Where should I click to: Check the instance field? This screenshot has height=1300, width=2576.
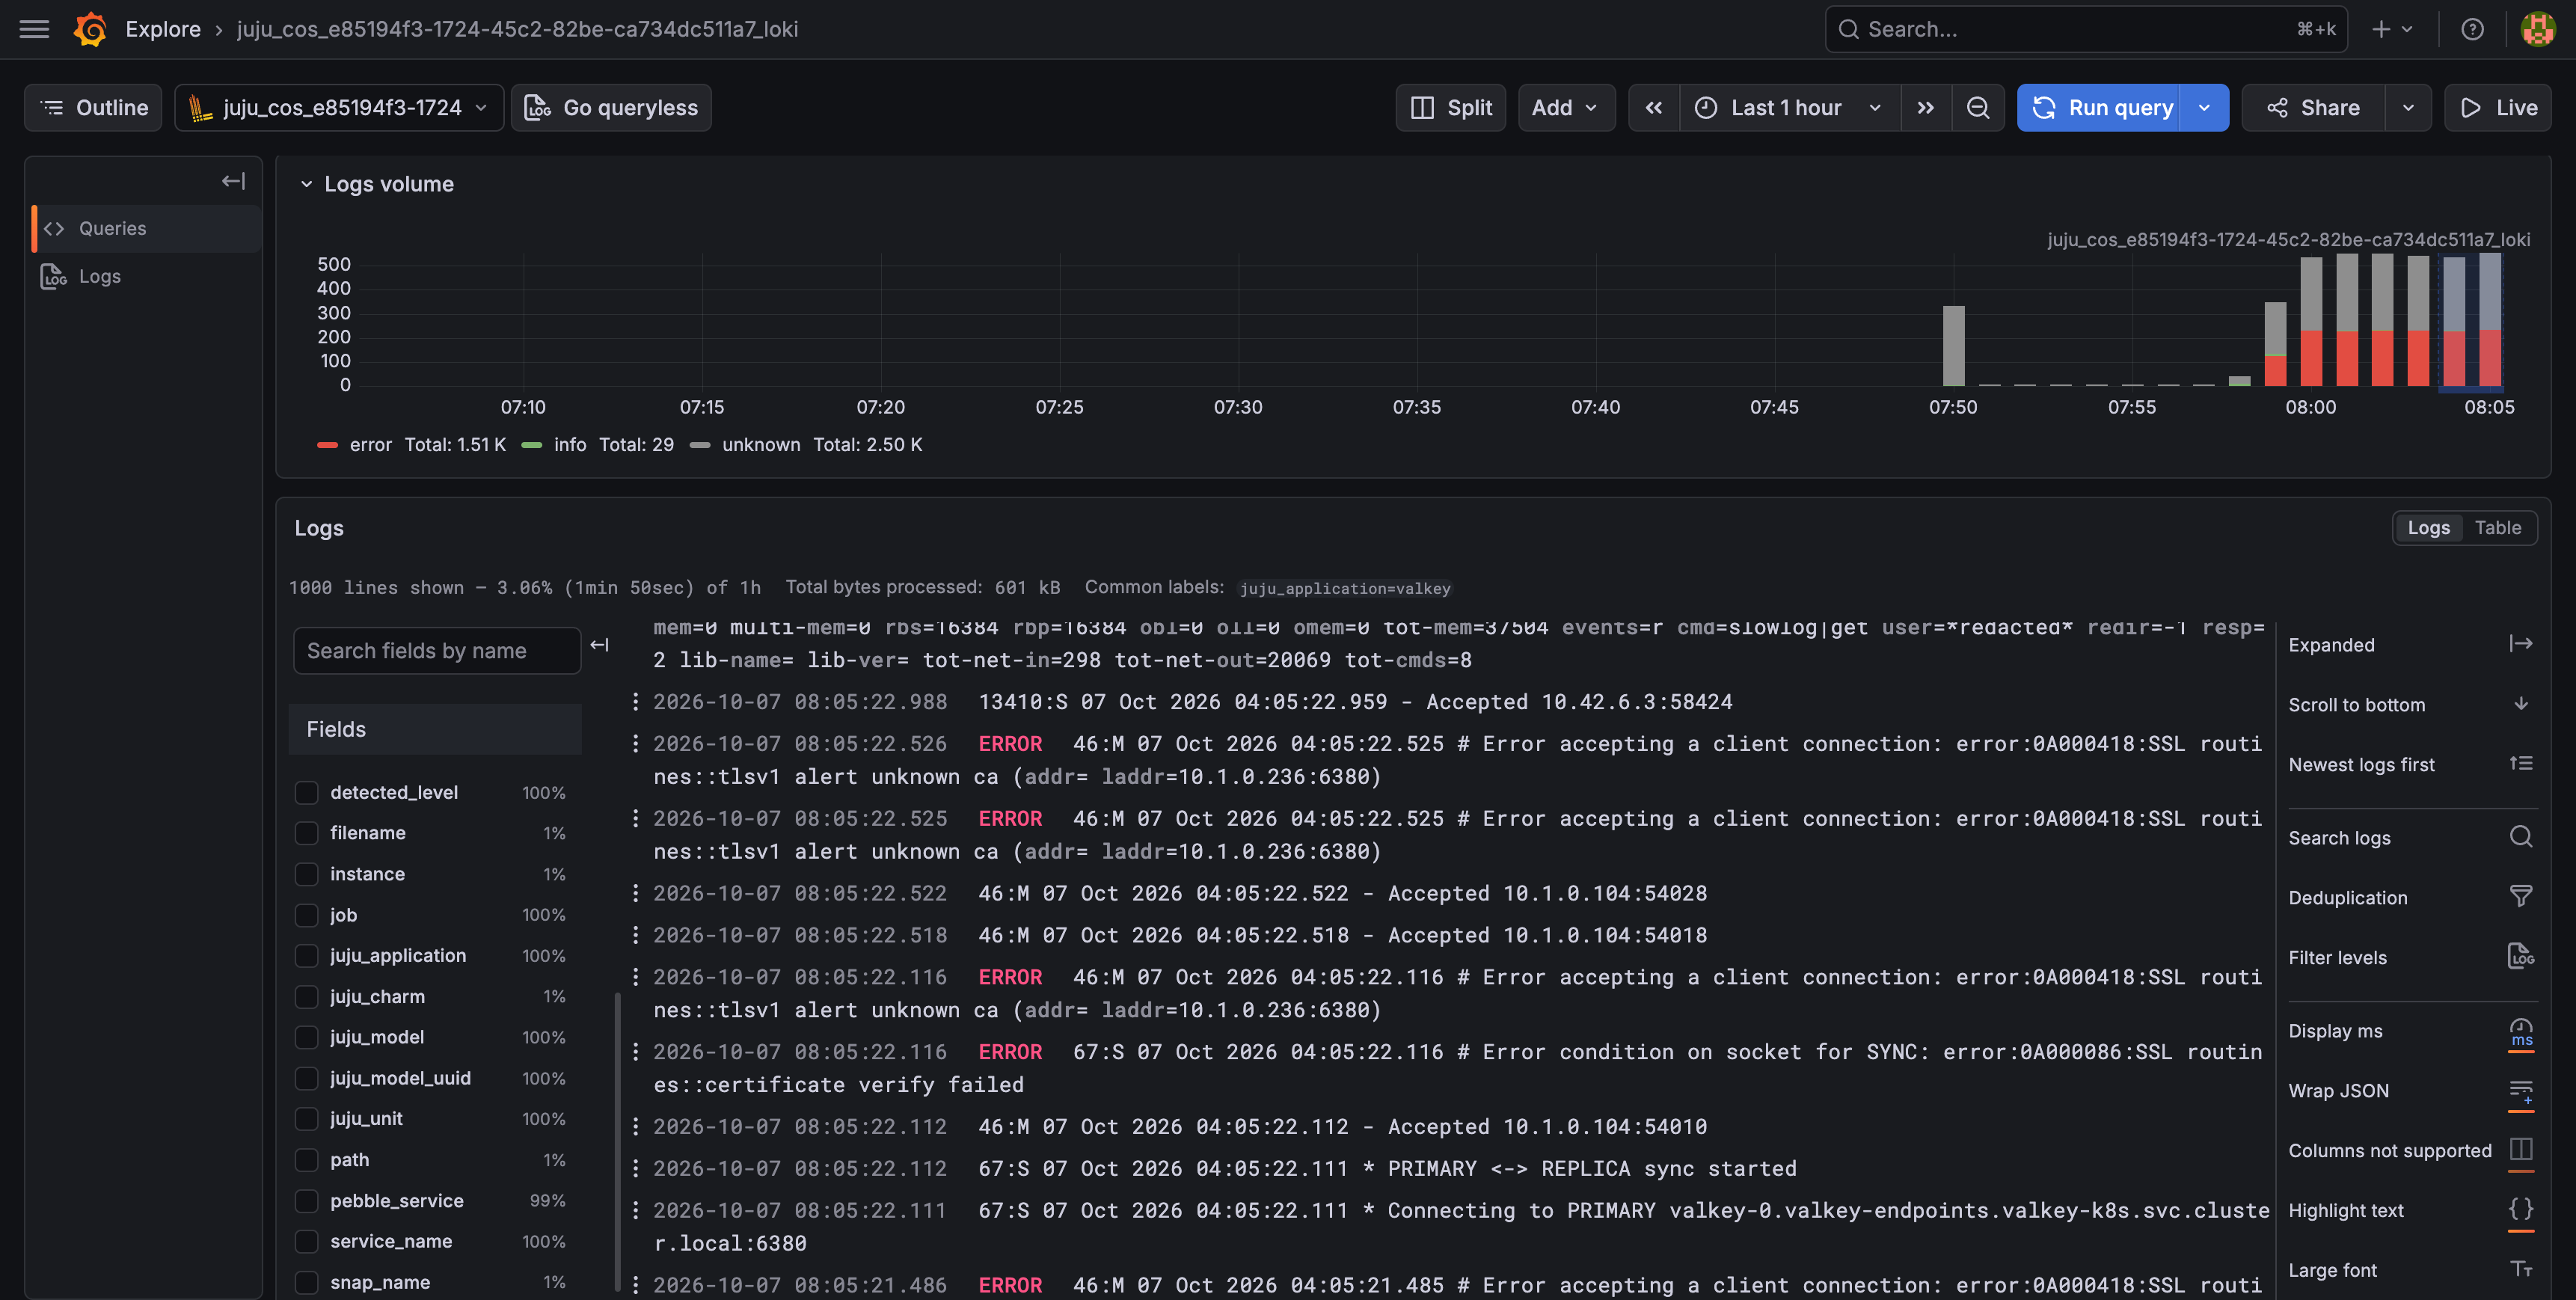(x=306, y=874)
